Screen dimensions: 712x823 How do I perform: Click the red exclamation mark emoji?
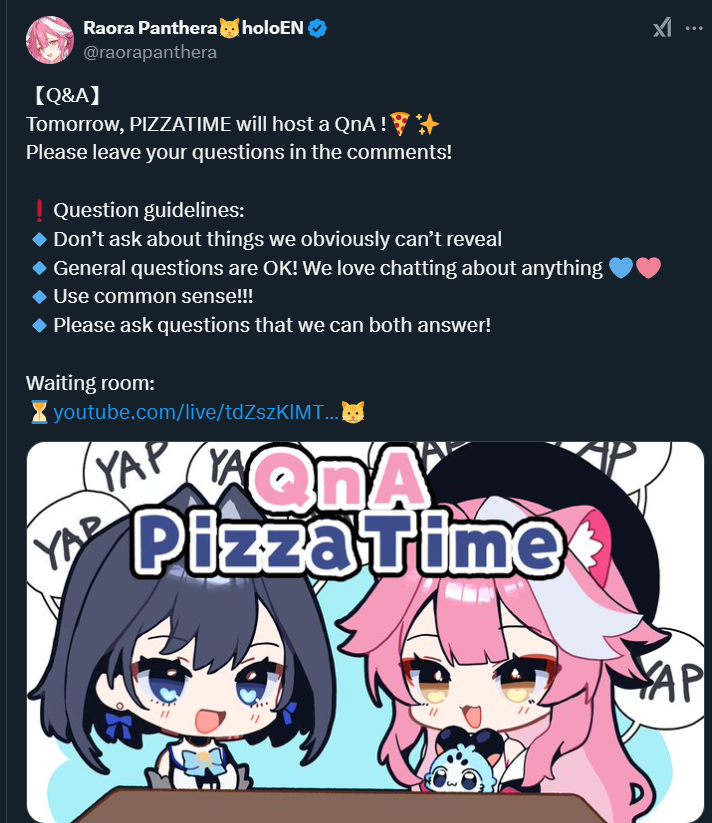(x=39, y=210)
